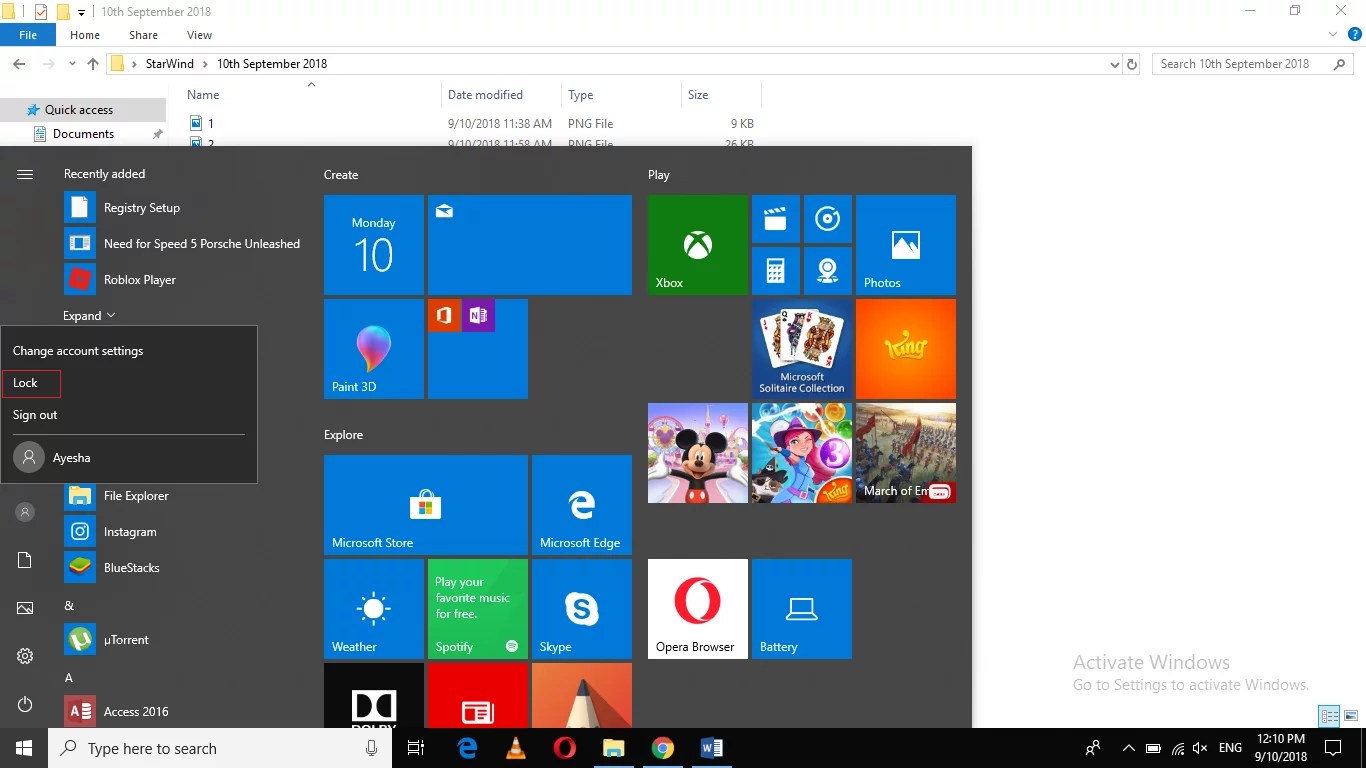Click the Search 10th September 2018 field
1366x768 pixels.
click(1253, 64)
